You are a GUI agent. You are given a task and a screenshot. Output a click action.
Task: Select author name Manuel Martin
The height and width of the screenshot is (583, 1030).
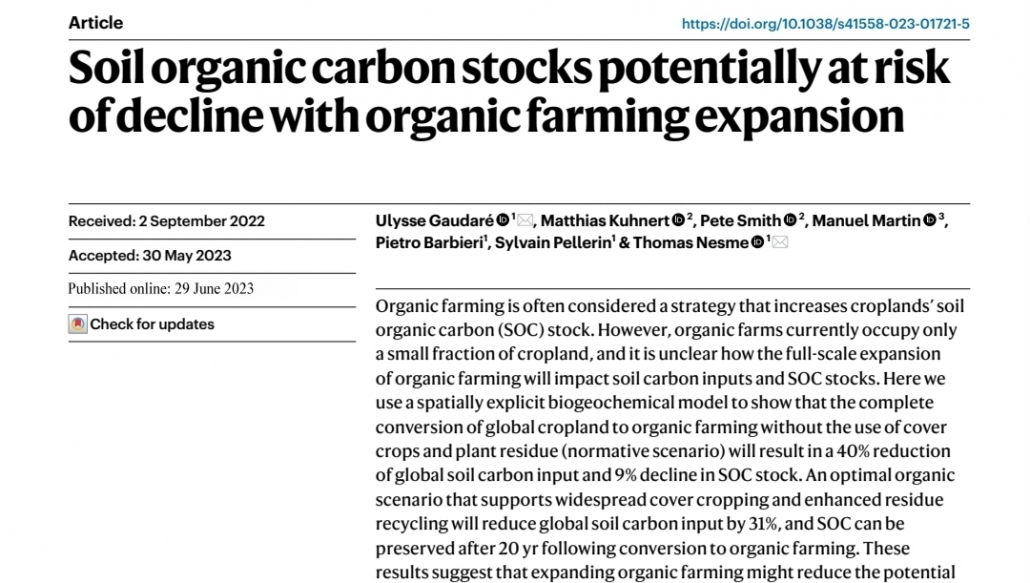pos(866,221)
